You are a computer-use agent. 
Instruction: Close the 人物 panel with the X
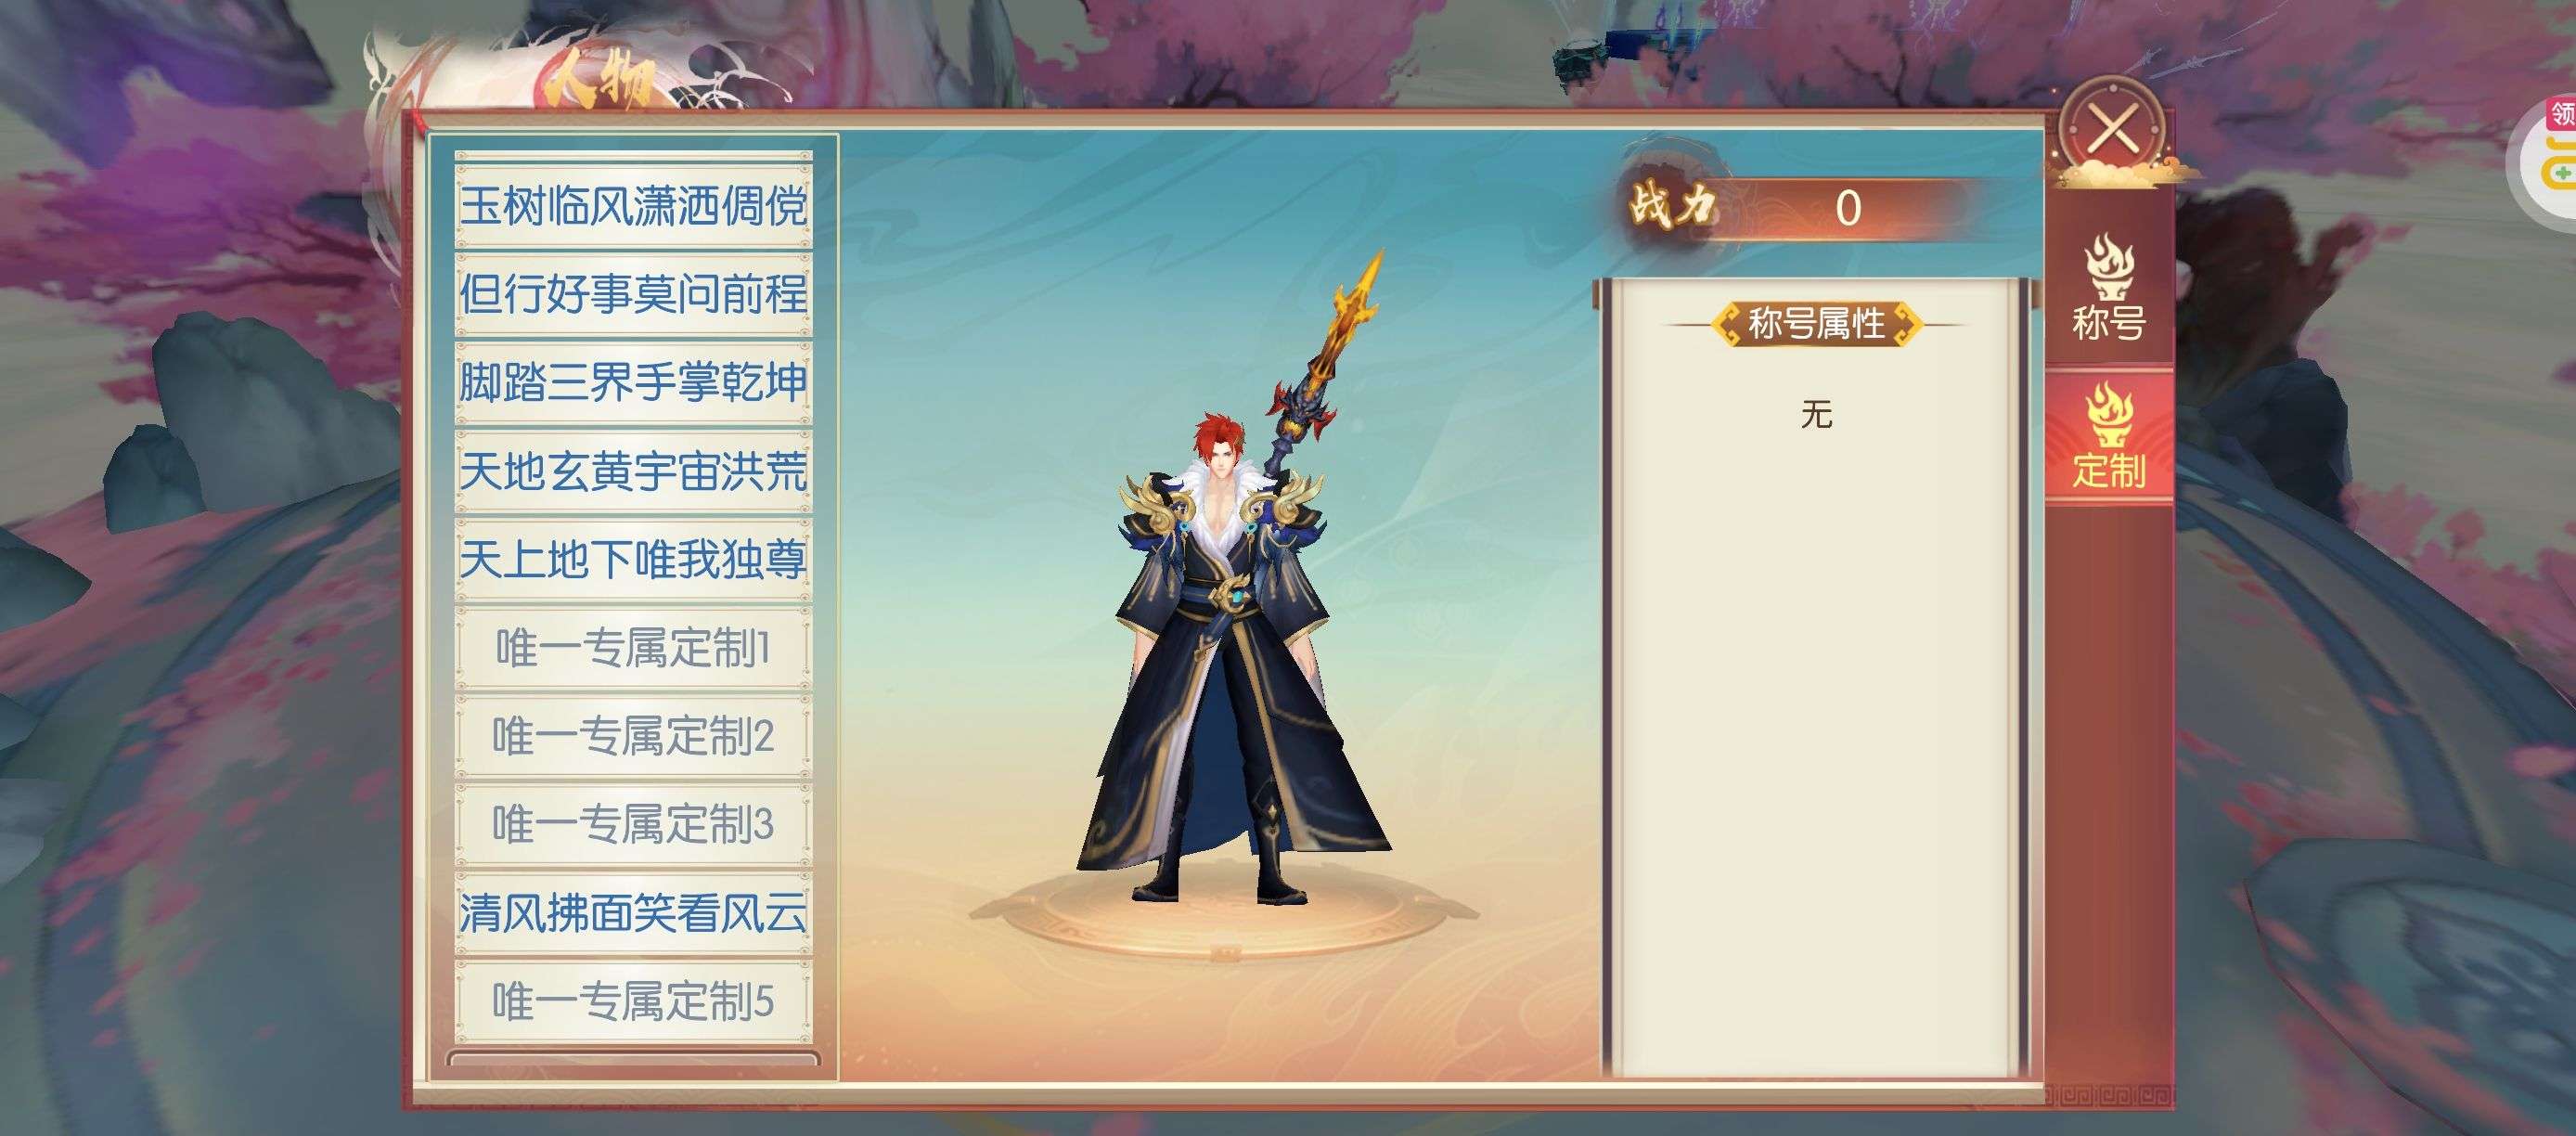[2113, 130]
